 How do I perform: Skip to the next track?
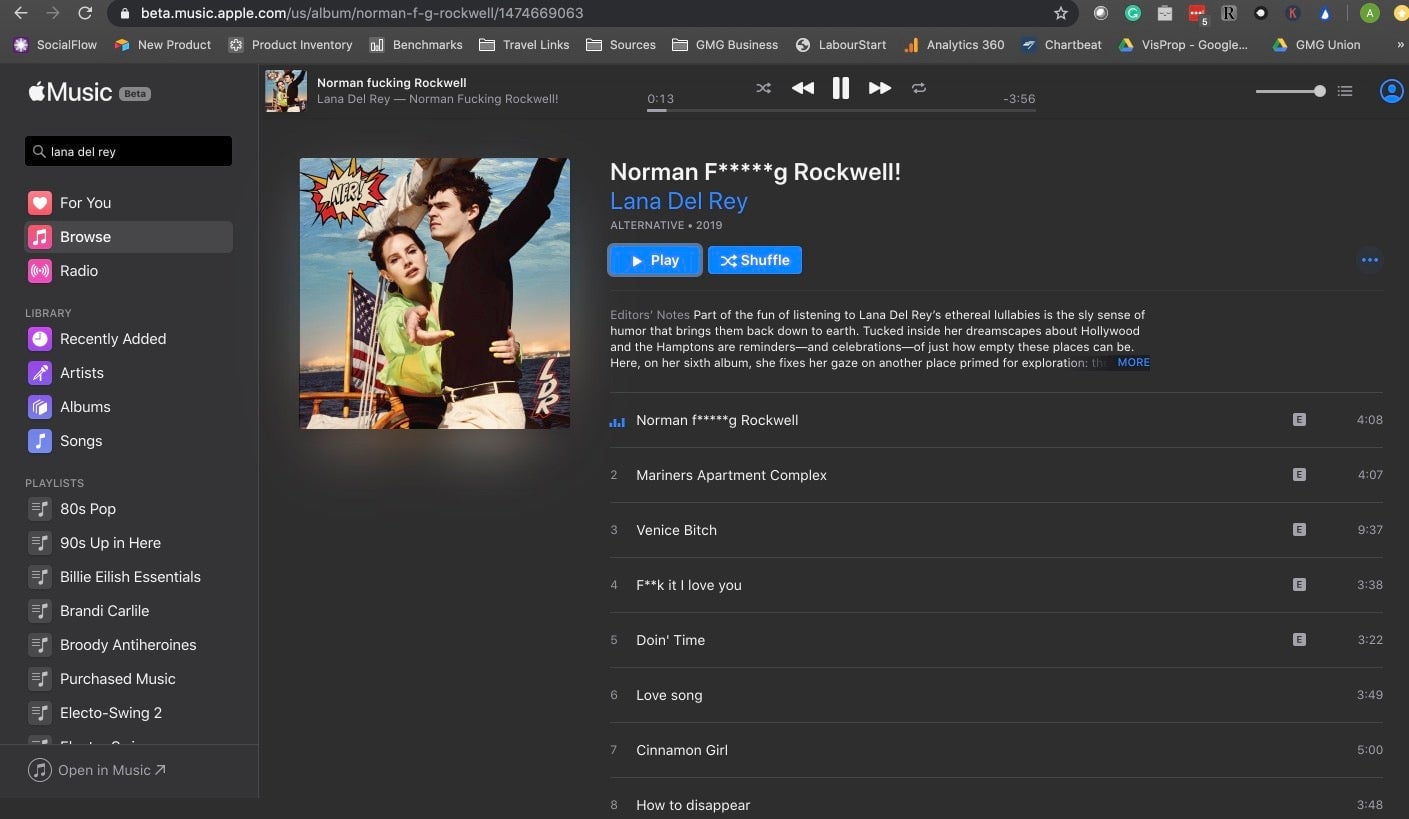pyautogui.click(x=879, y=88)
